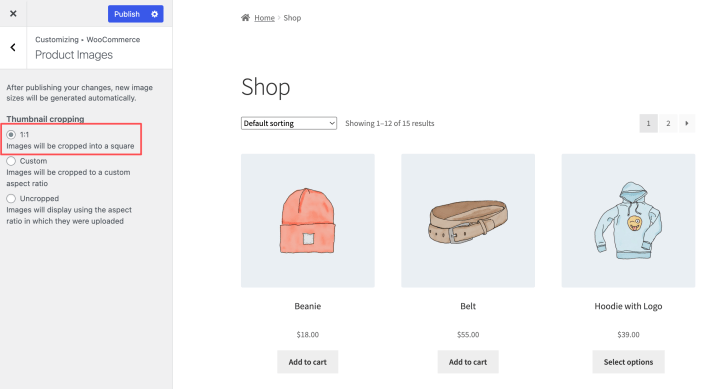Open publish settings gear icon

pyautogui.click(x=154, y=14)
